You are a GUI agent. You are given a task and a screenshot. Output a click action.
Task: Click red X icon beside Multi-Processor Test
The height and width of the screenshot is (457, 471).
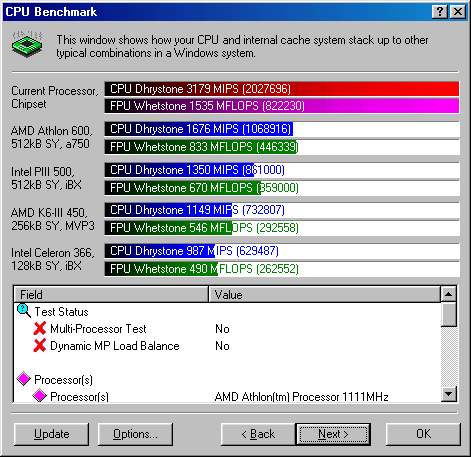tap(40, 328)
